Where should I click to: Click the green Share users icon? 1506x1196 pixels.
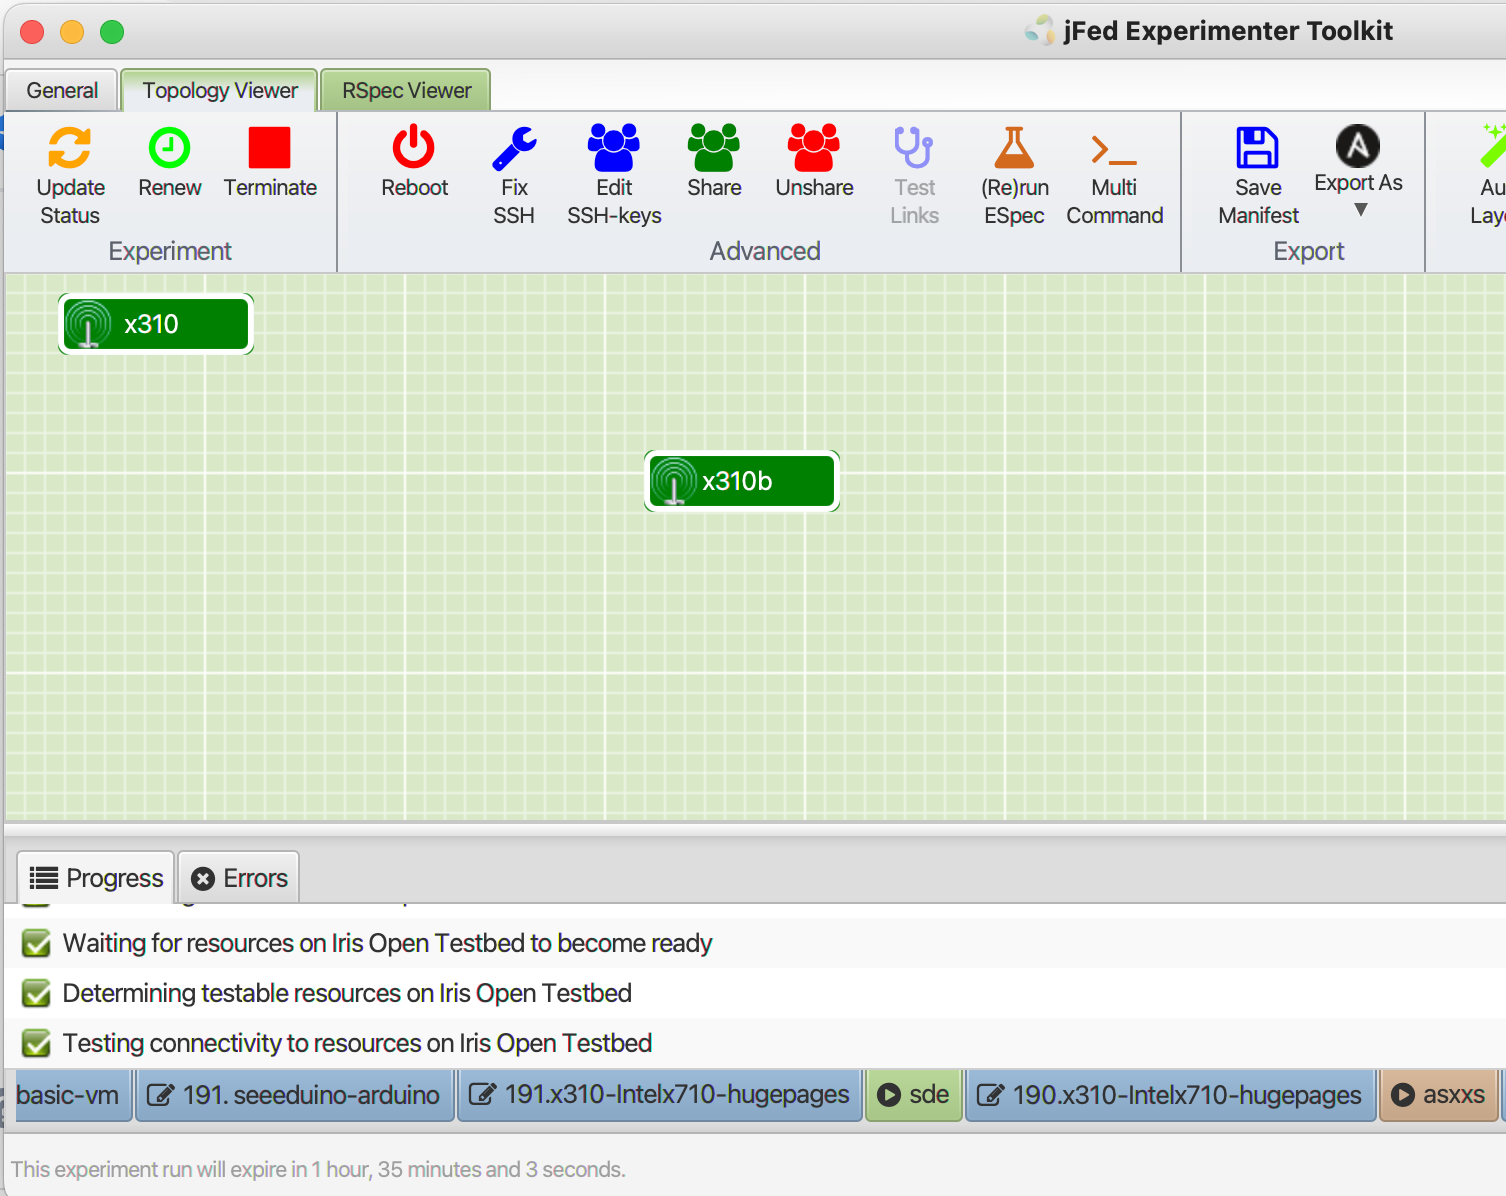[714, 148]
